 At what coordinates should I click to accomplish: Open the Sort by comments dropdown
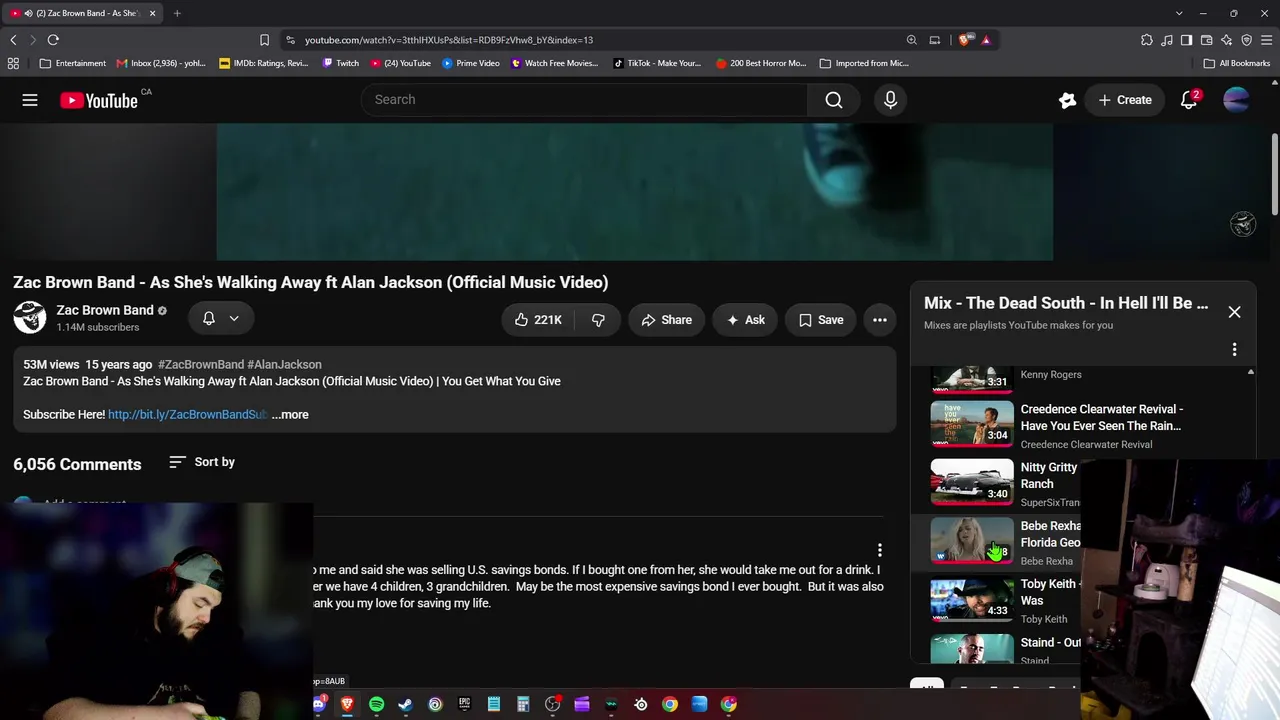pyautogui.click(x=202, y=462)
